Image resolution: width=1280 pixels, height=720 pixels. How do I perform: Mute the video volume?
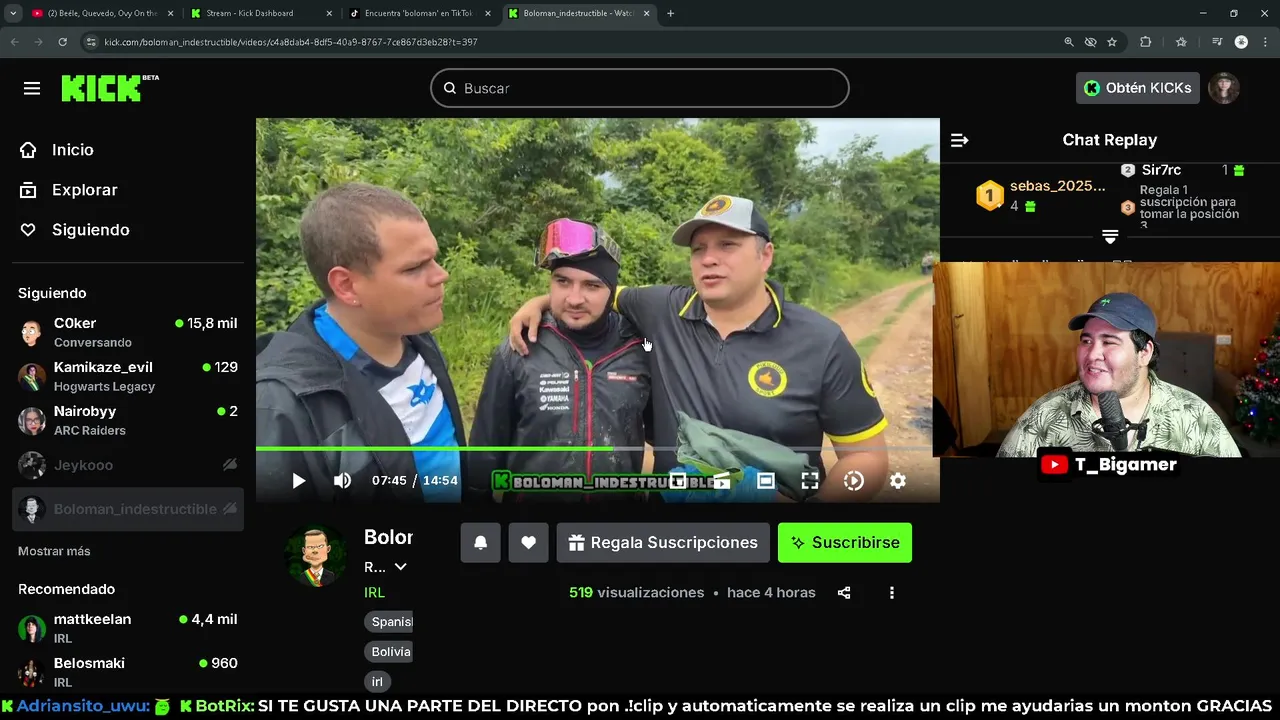pyautogui.click(x=342, y=481)
